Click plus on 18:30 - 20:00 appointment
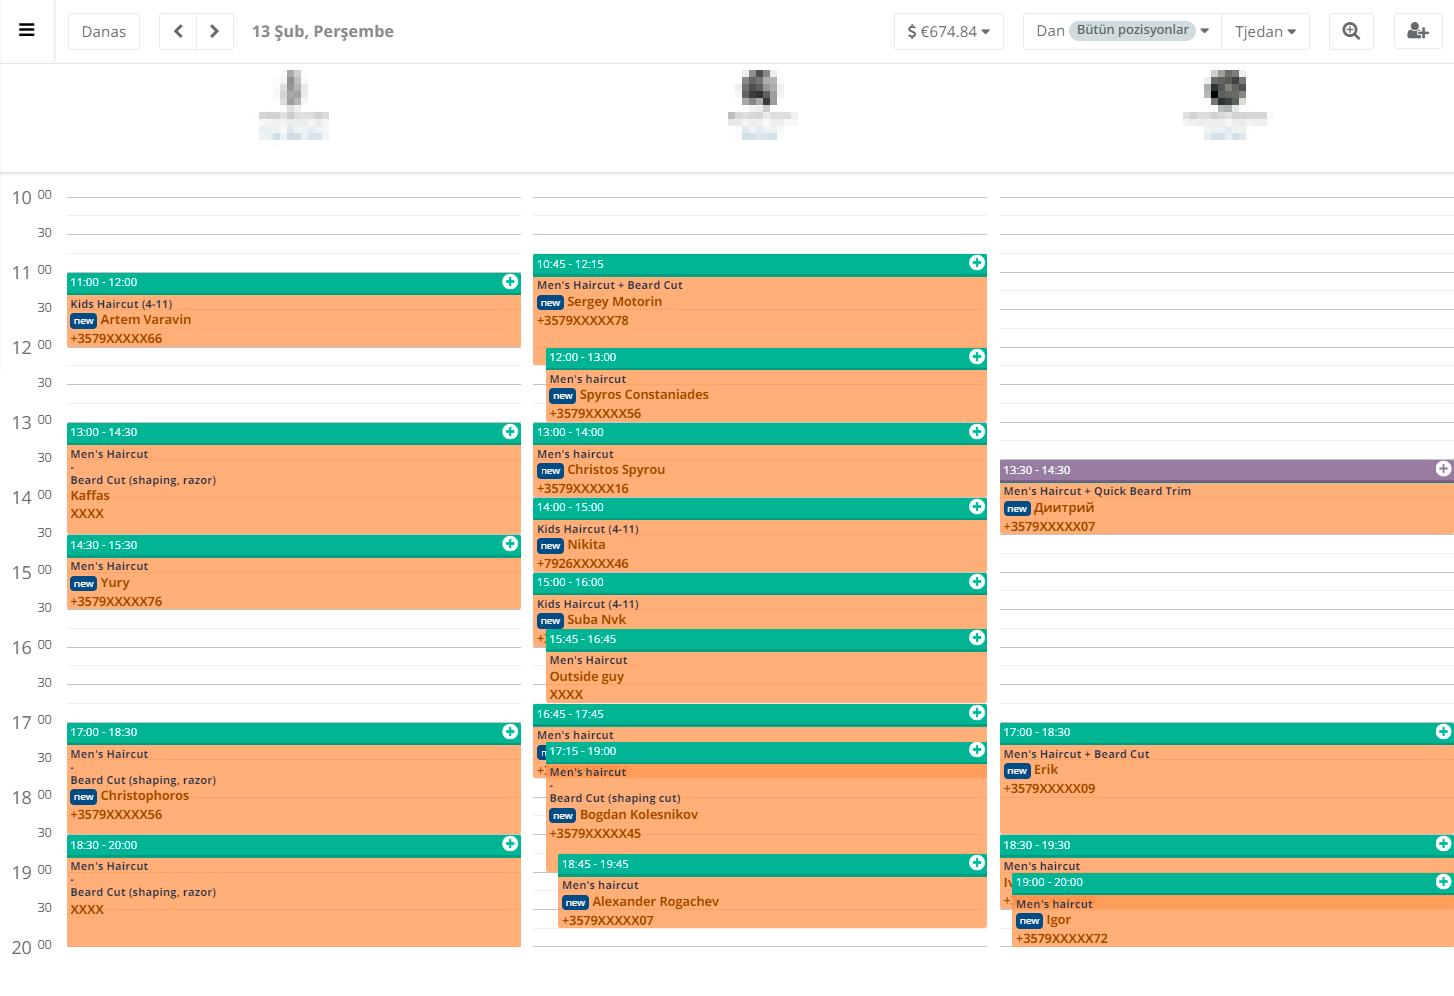This screenshot has height=996, width=1454. (x=510, y=844)
